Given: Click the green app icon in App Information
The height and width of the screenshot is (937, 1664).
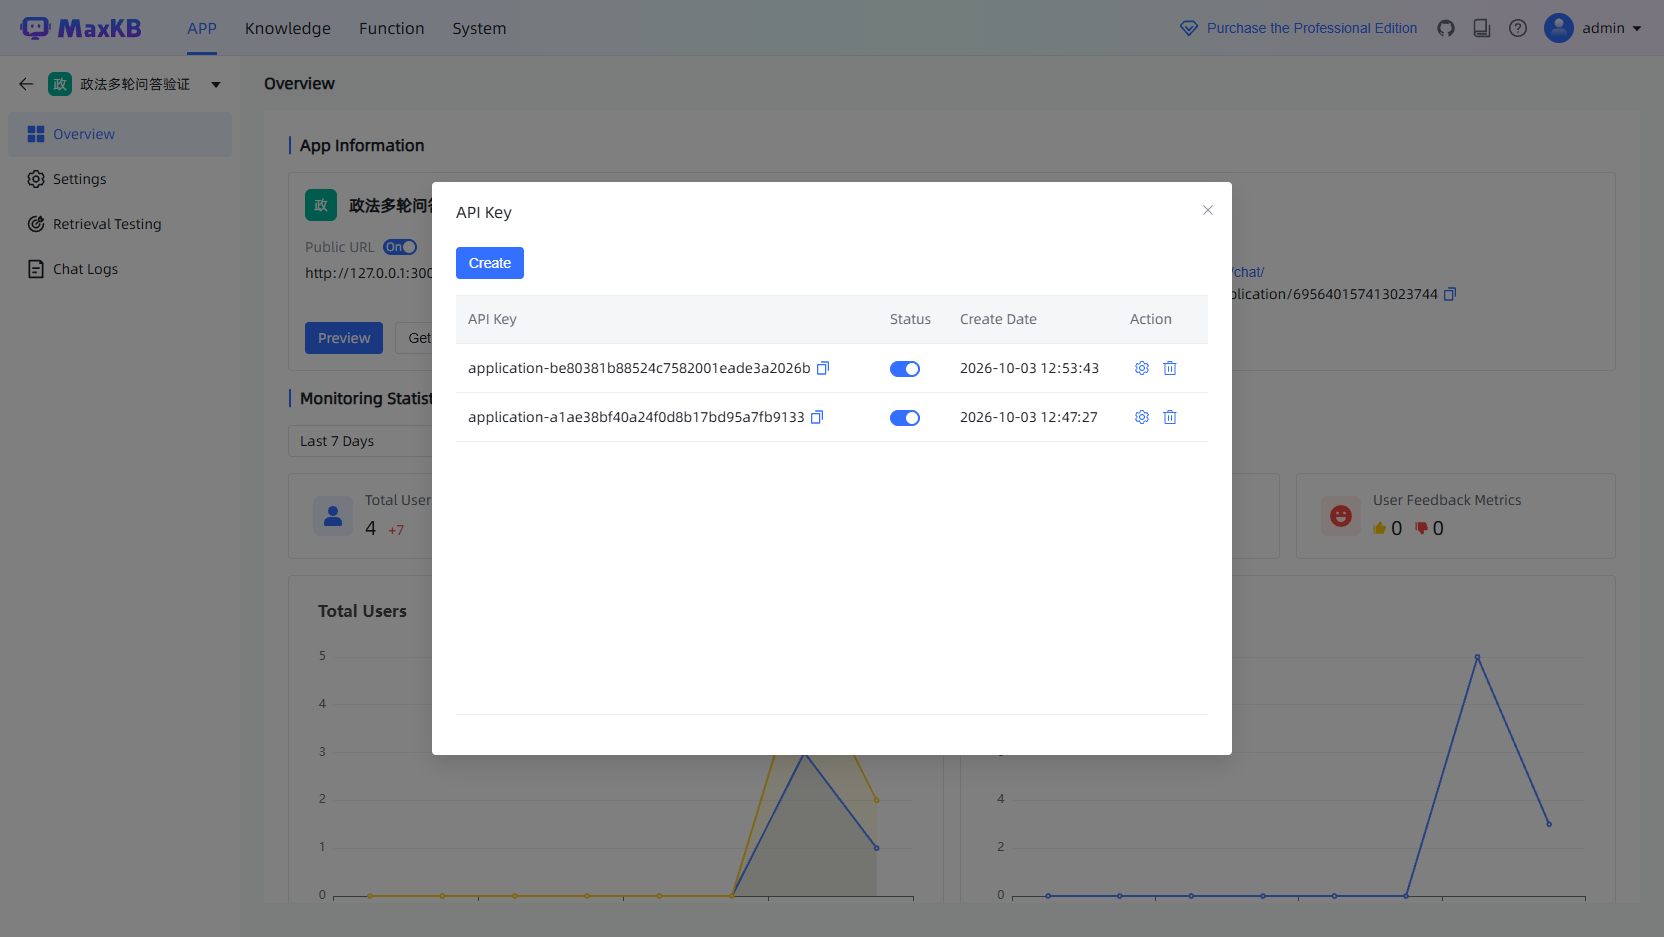Looking at the screenshot, I should tap(321, 205).
